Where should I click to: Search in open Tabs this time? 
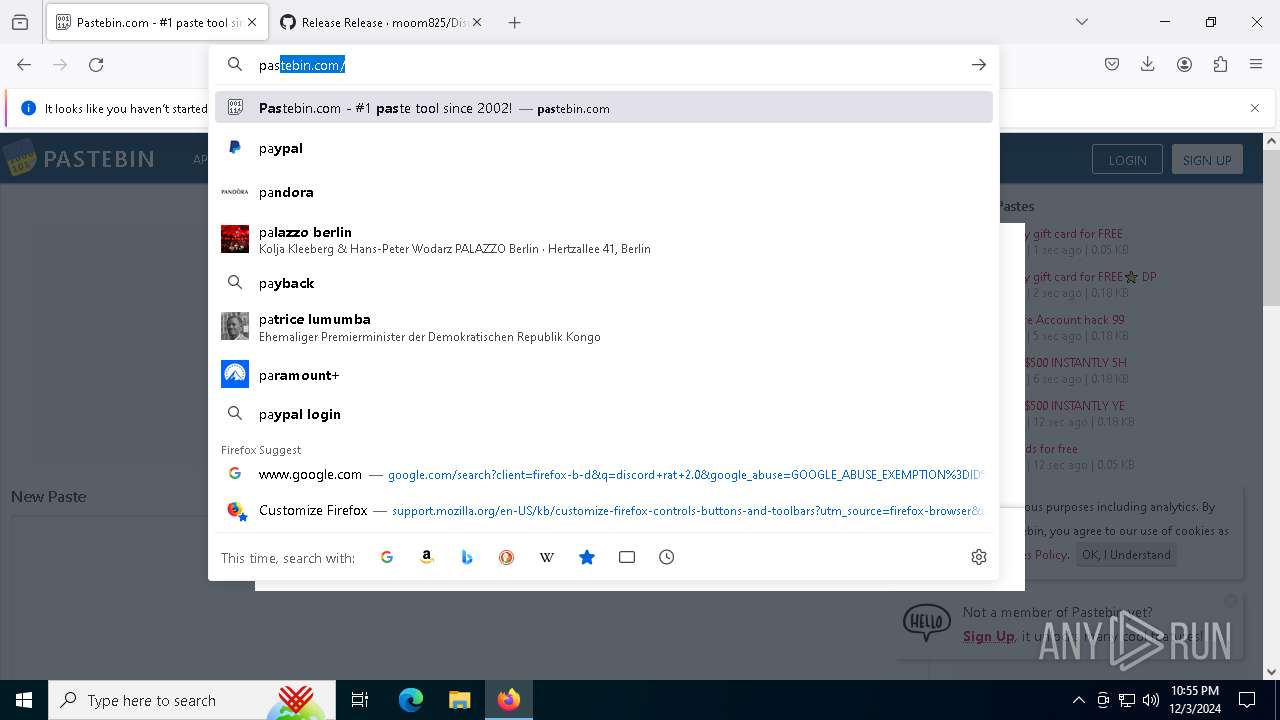(627, 557)
